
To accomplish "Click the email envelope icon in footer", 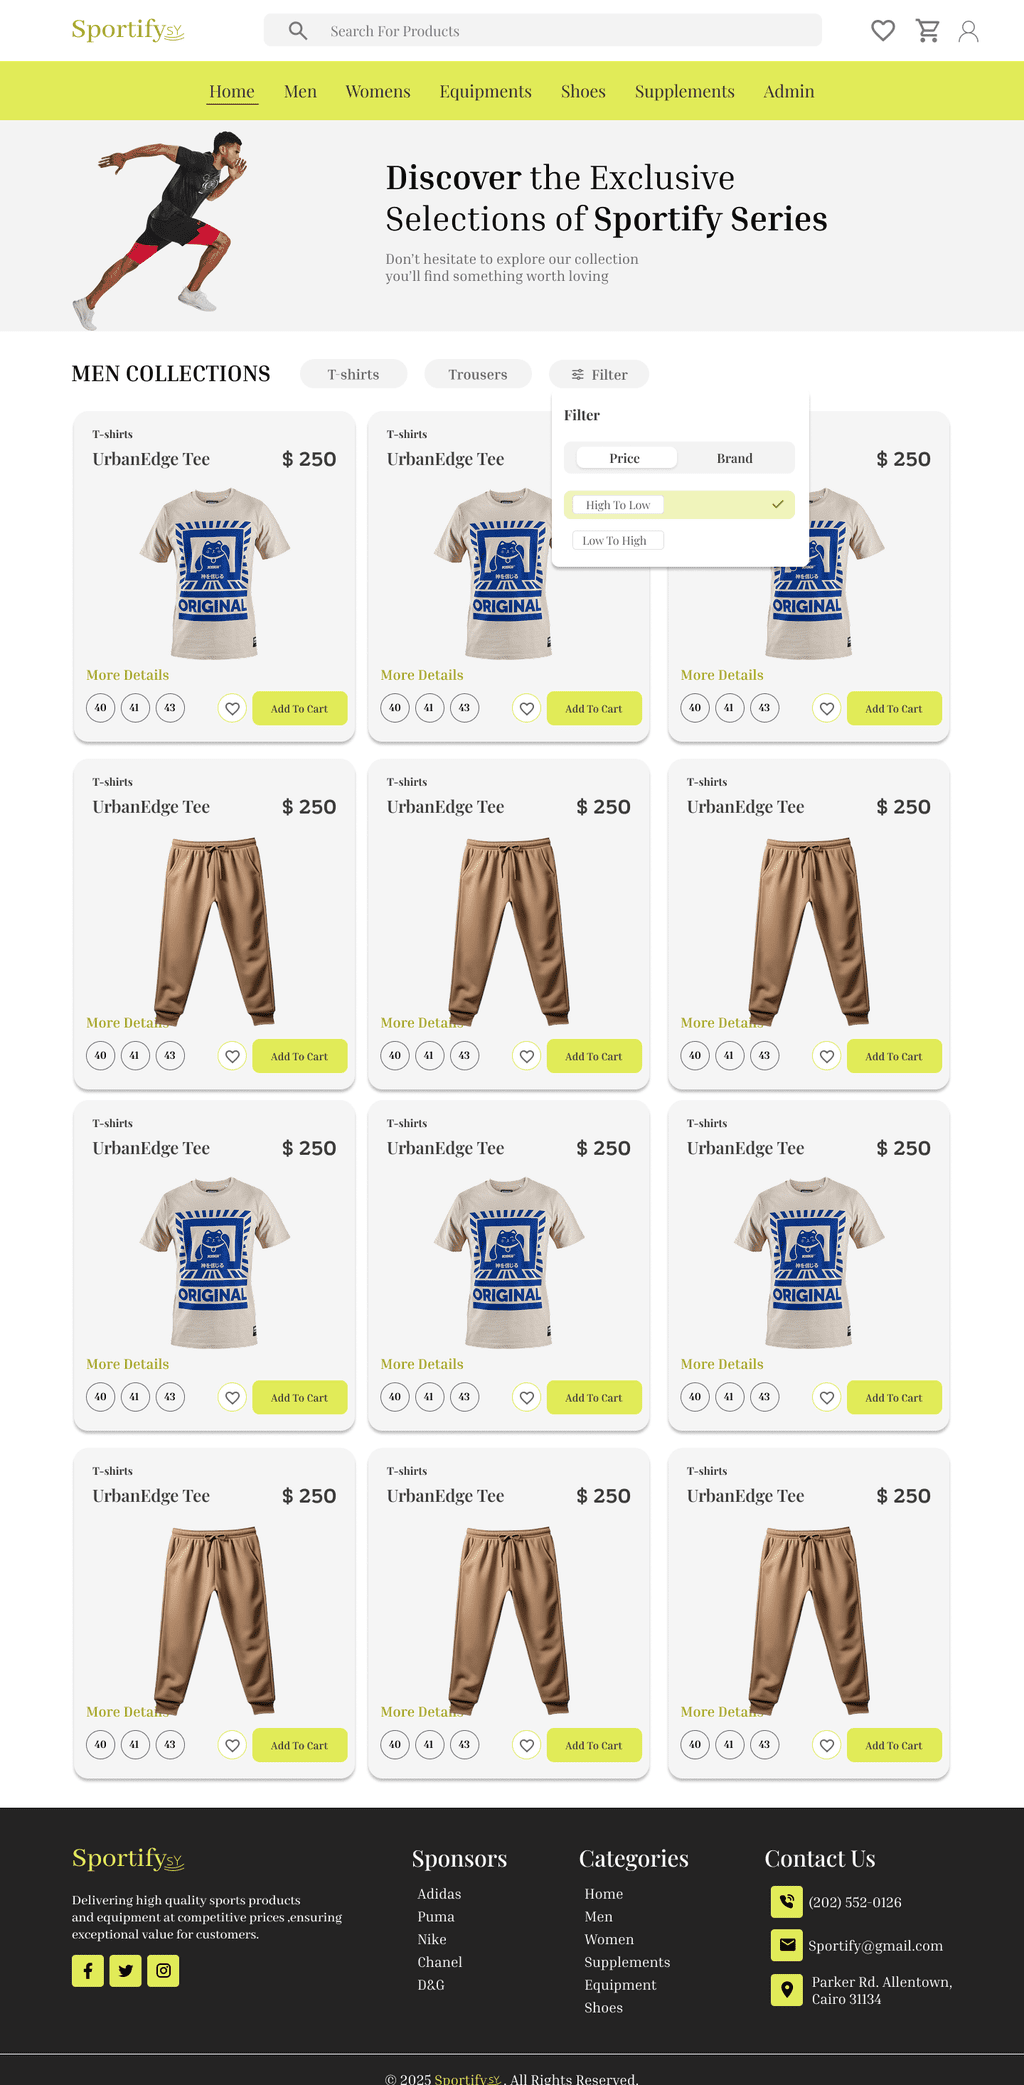I will click(x=787, y=1945).
